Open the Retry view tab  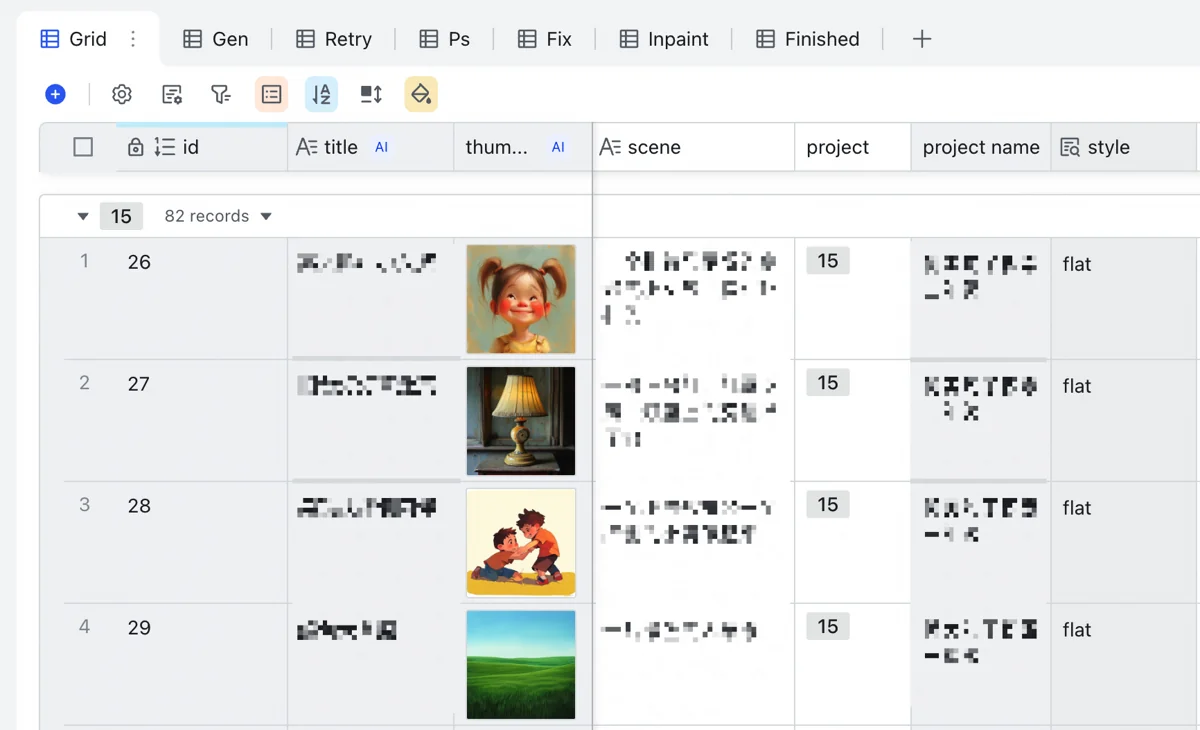[x=334, y=39]
